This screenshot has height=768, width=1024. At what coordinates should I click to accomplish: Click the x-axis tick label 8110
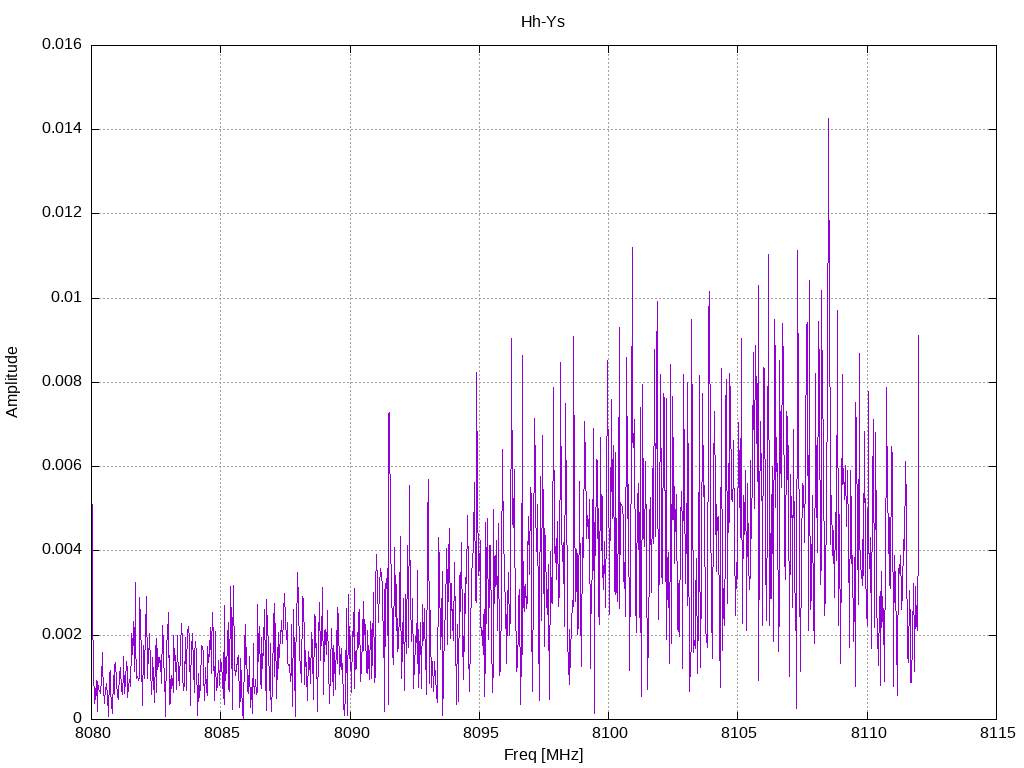pyautogui.click(x=868, y=733)
